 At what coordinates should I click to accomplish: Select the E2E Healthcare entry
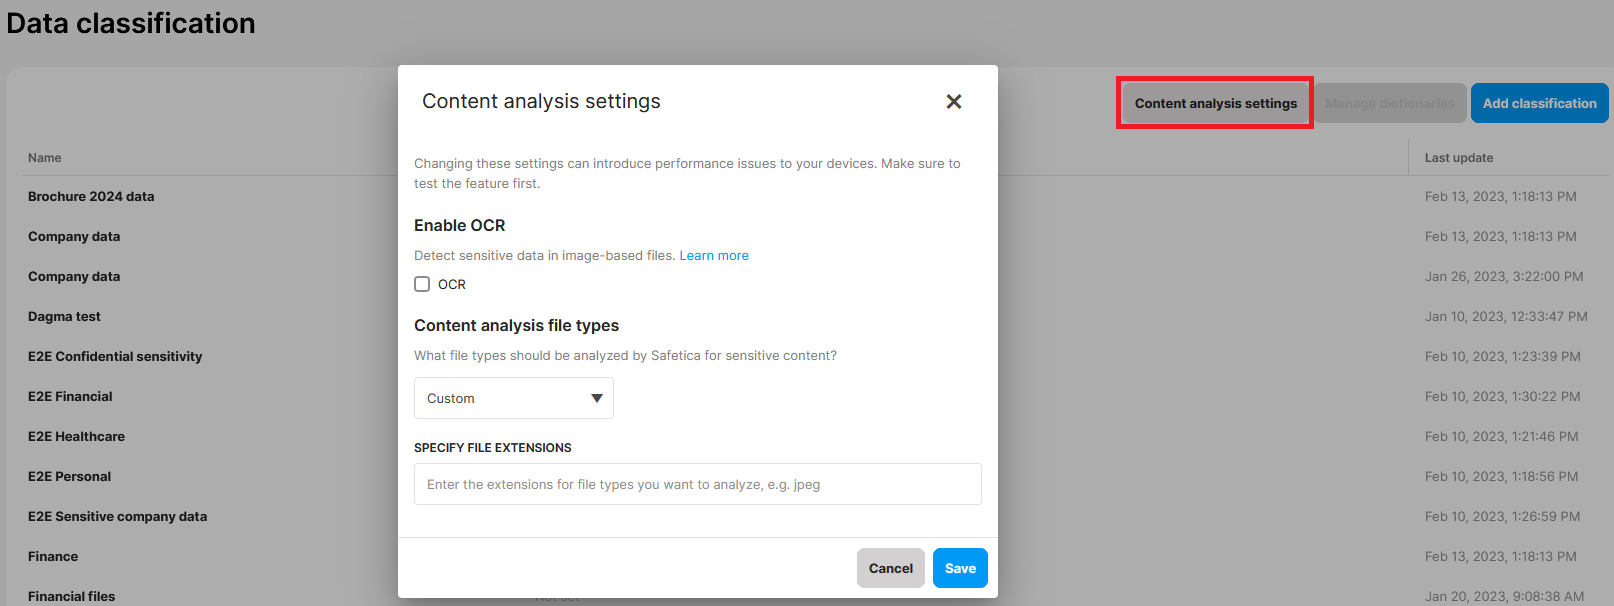pyautogui.click(x=76, y=437)
